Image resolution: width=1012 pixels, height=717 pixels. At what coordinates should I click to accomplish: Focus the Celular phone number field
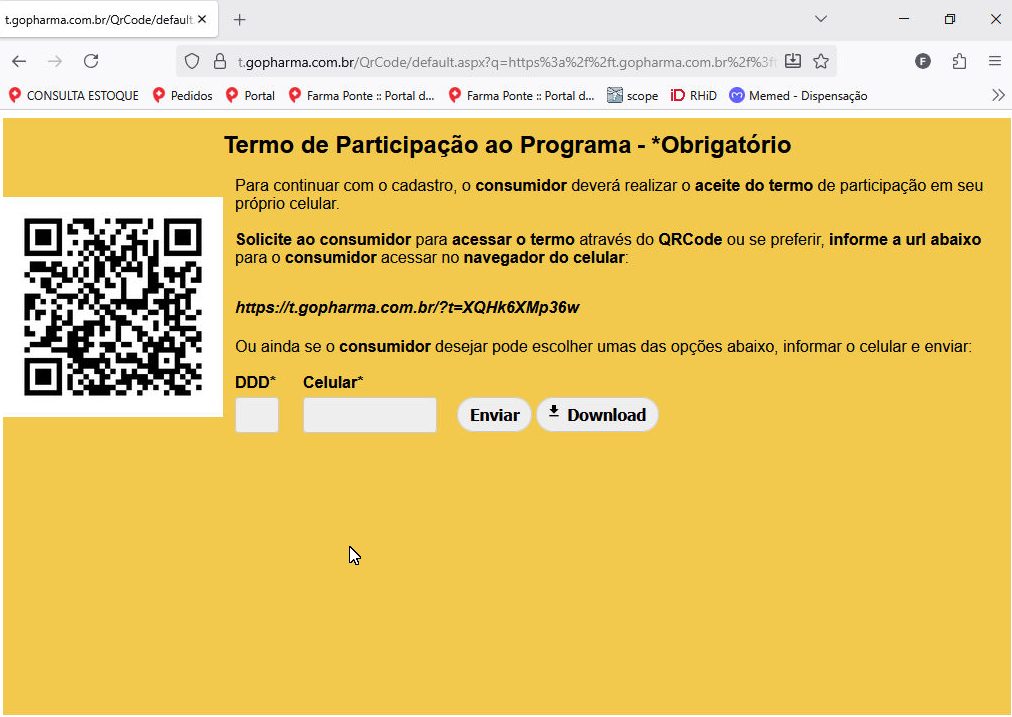(370, 415)
